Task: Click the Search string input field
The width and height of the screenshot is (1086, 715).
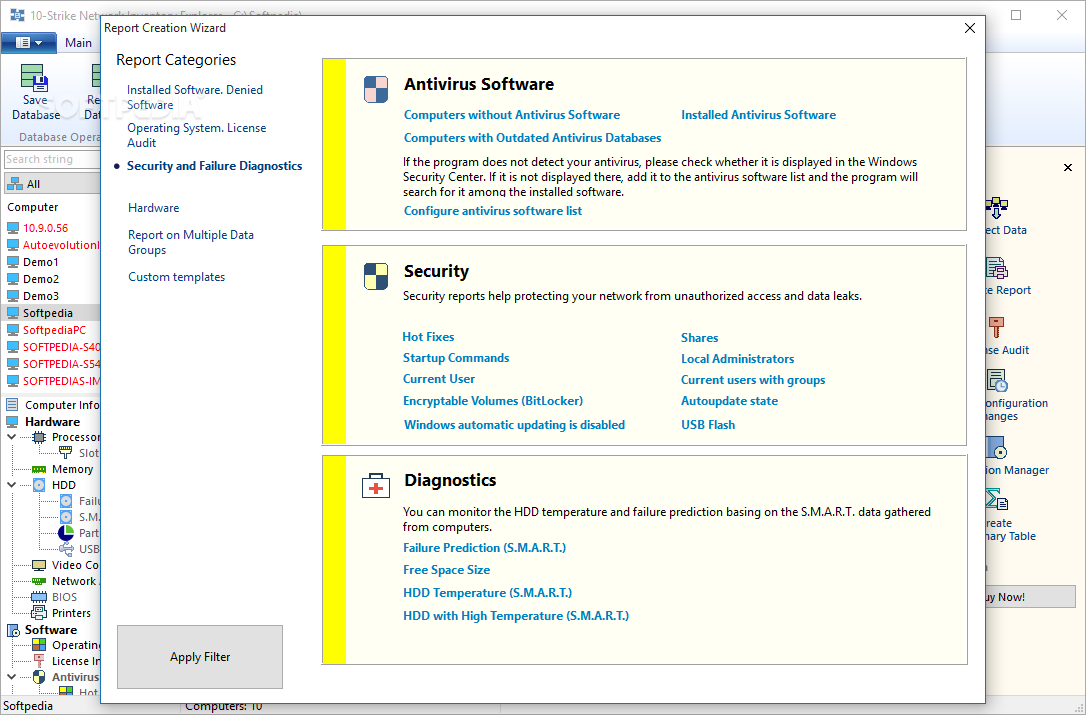Action: tap(53, 159)
